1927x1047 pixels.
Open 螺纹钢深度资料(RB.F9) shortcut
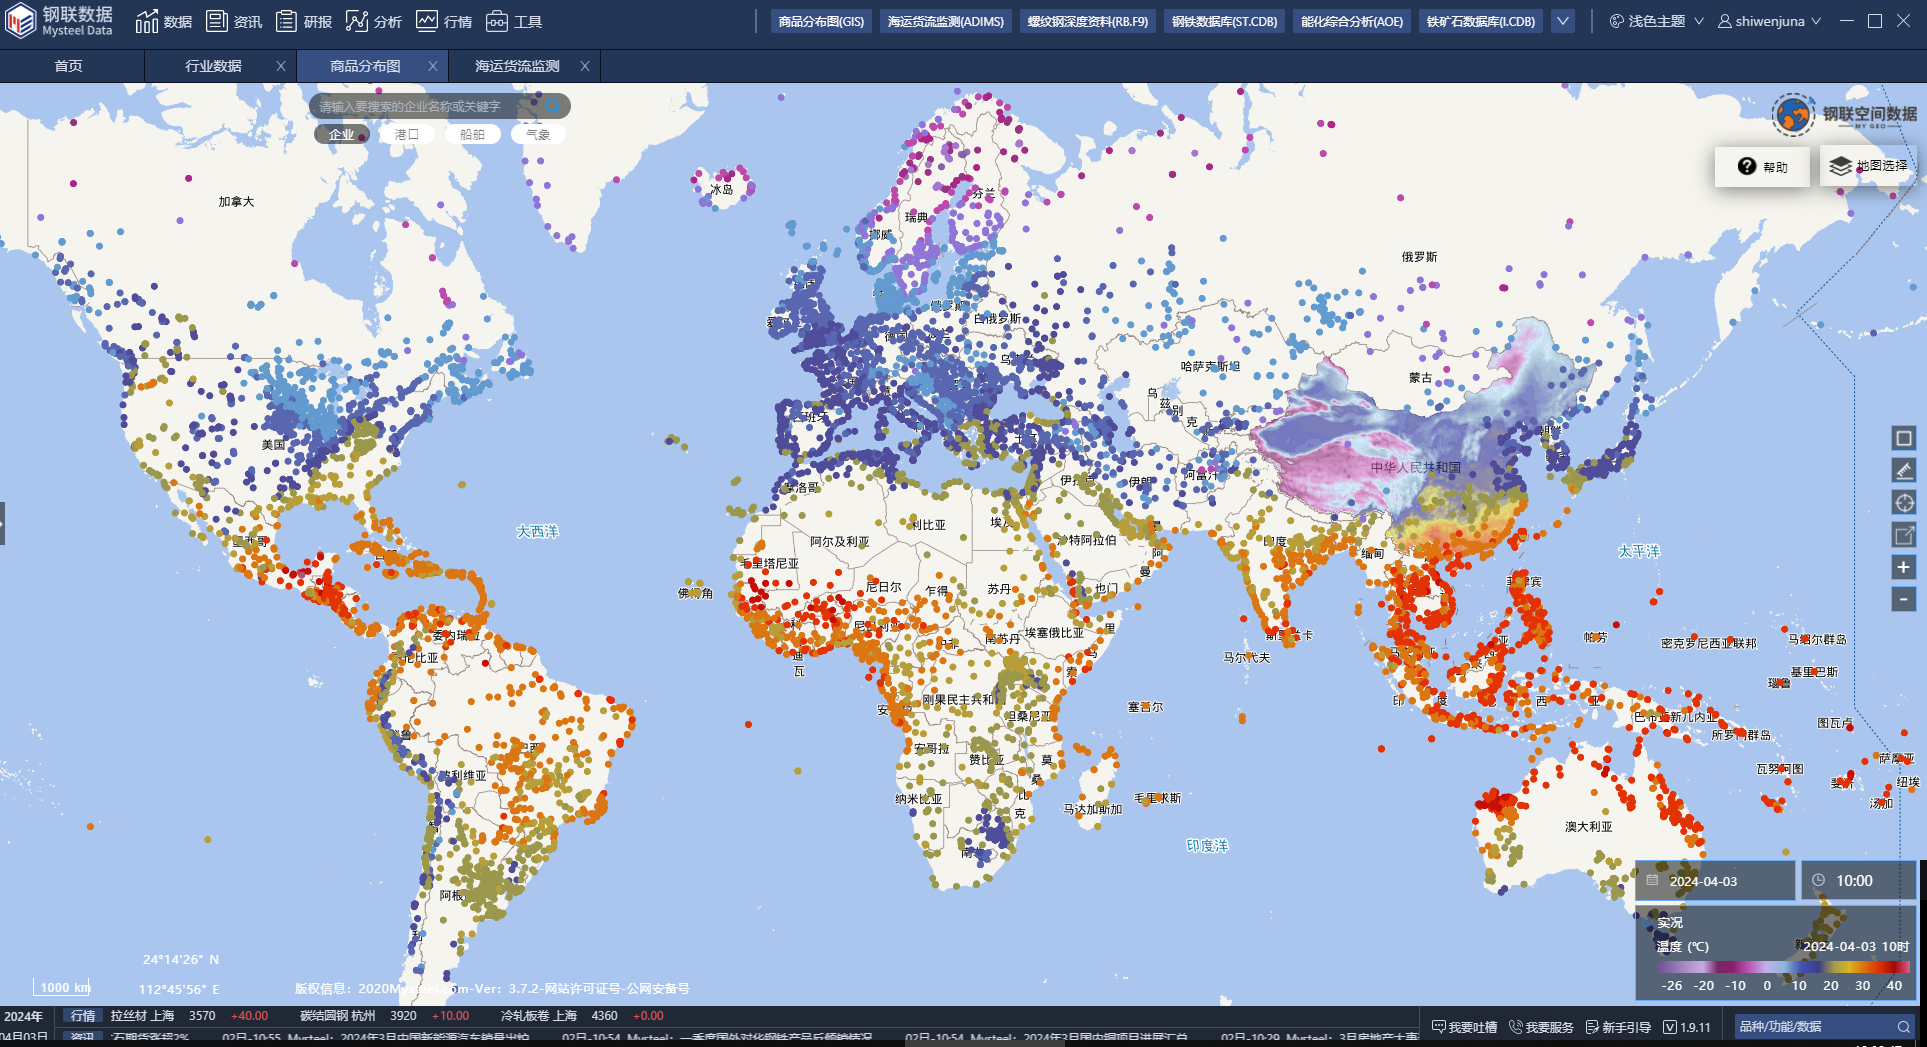tap(1088, 21)
